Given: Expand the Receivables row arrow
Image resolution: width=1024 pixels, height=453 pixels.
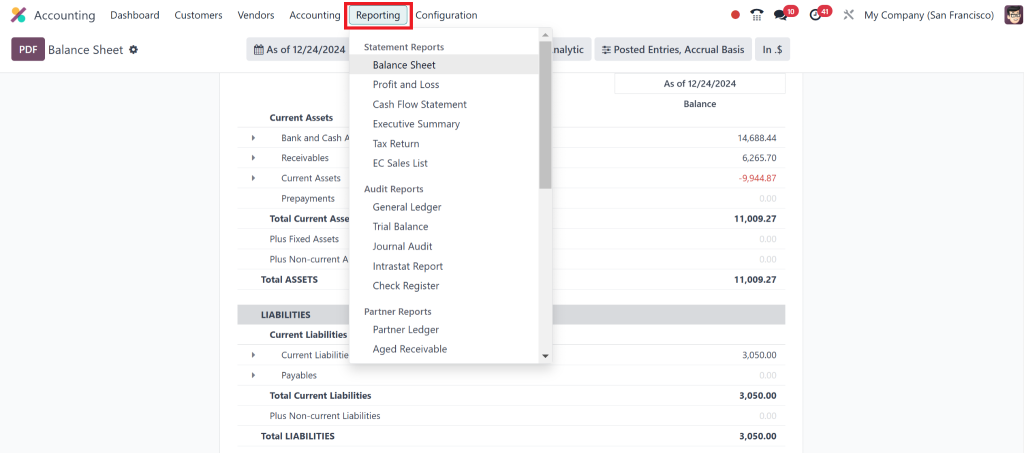Looking at the screenshot, I should tap(253, 158).
